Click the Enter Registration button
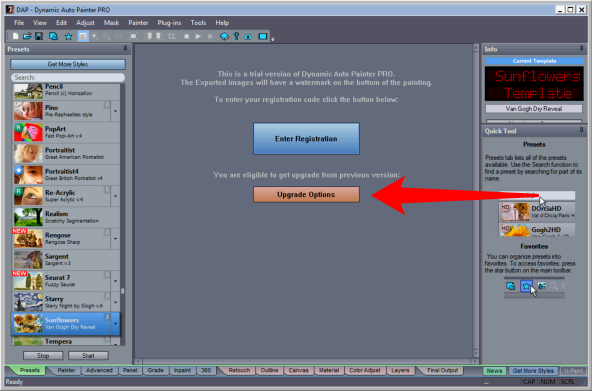This screenshot has height=391, width=593. [306, 139]
